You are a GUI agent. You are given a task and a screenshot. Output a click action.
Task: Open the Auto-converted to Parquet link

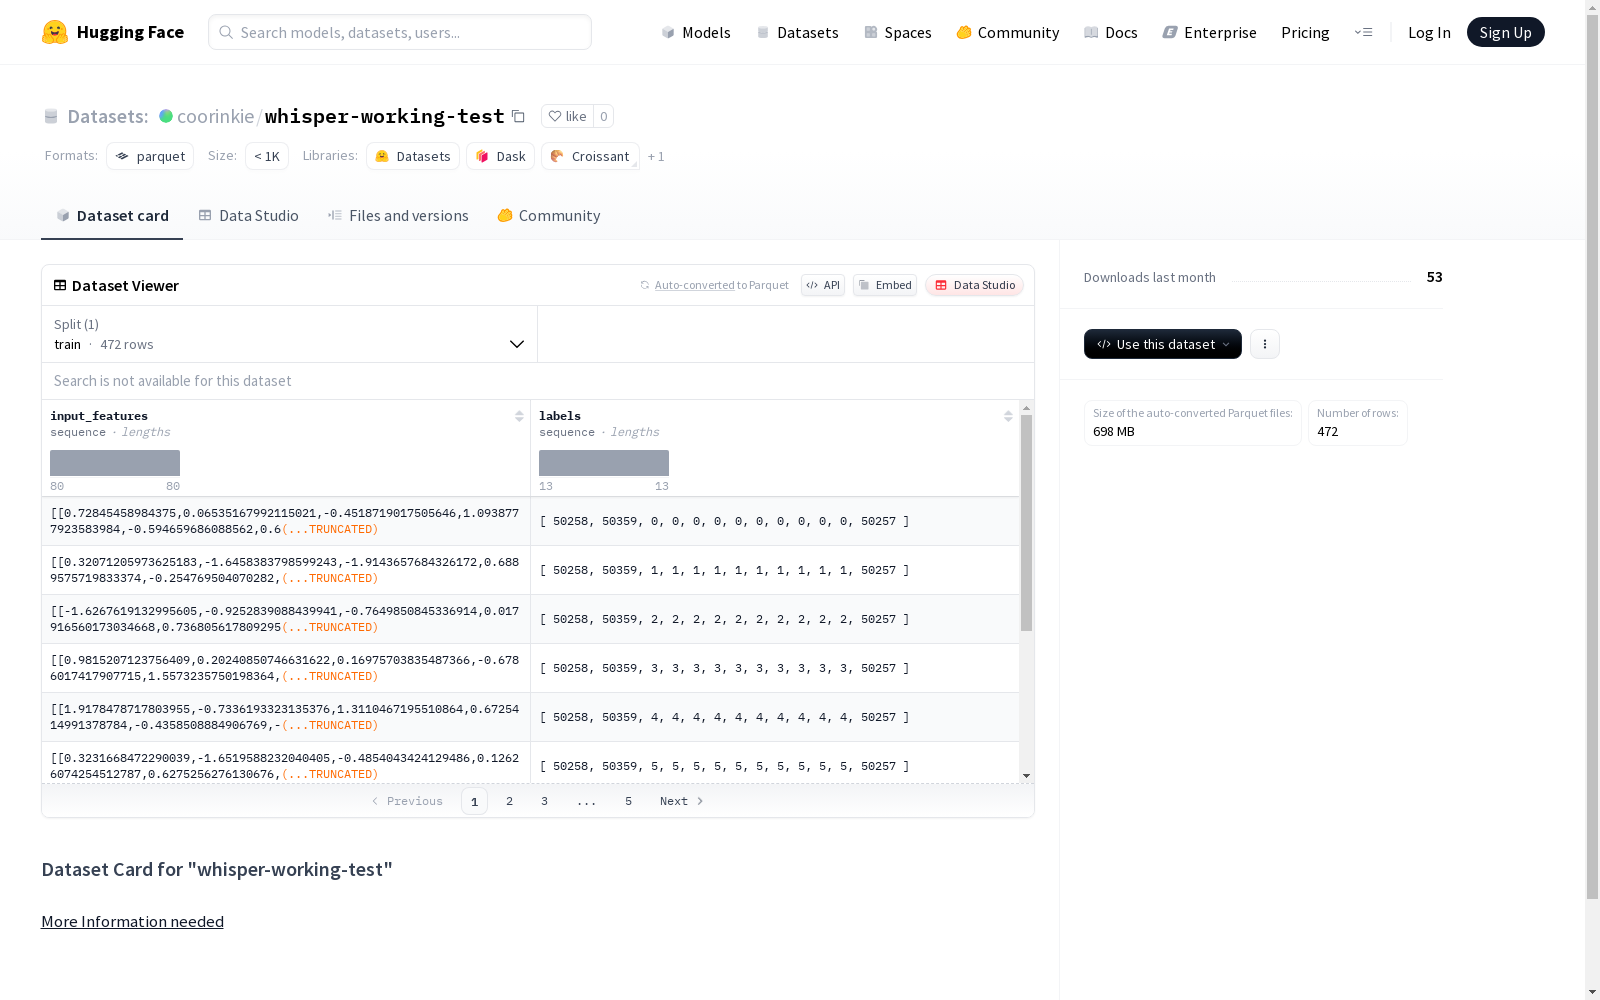click(x=694, y=285)
